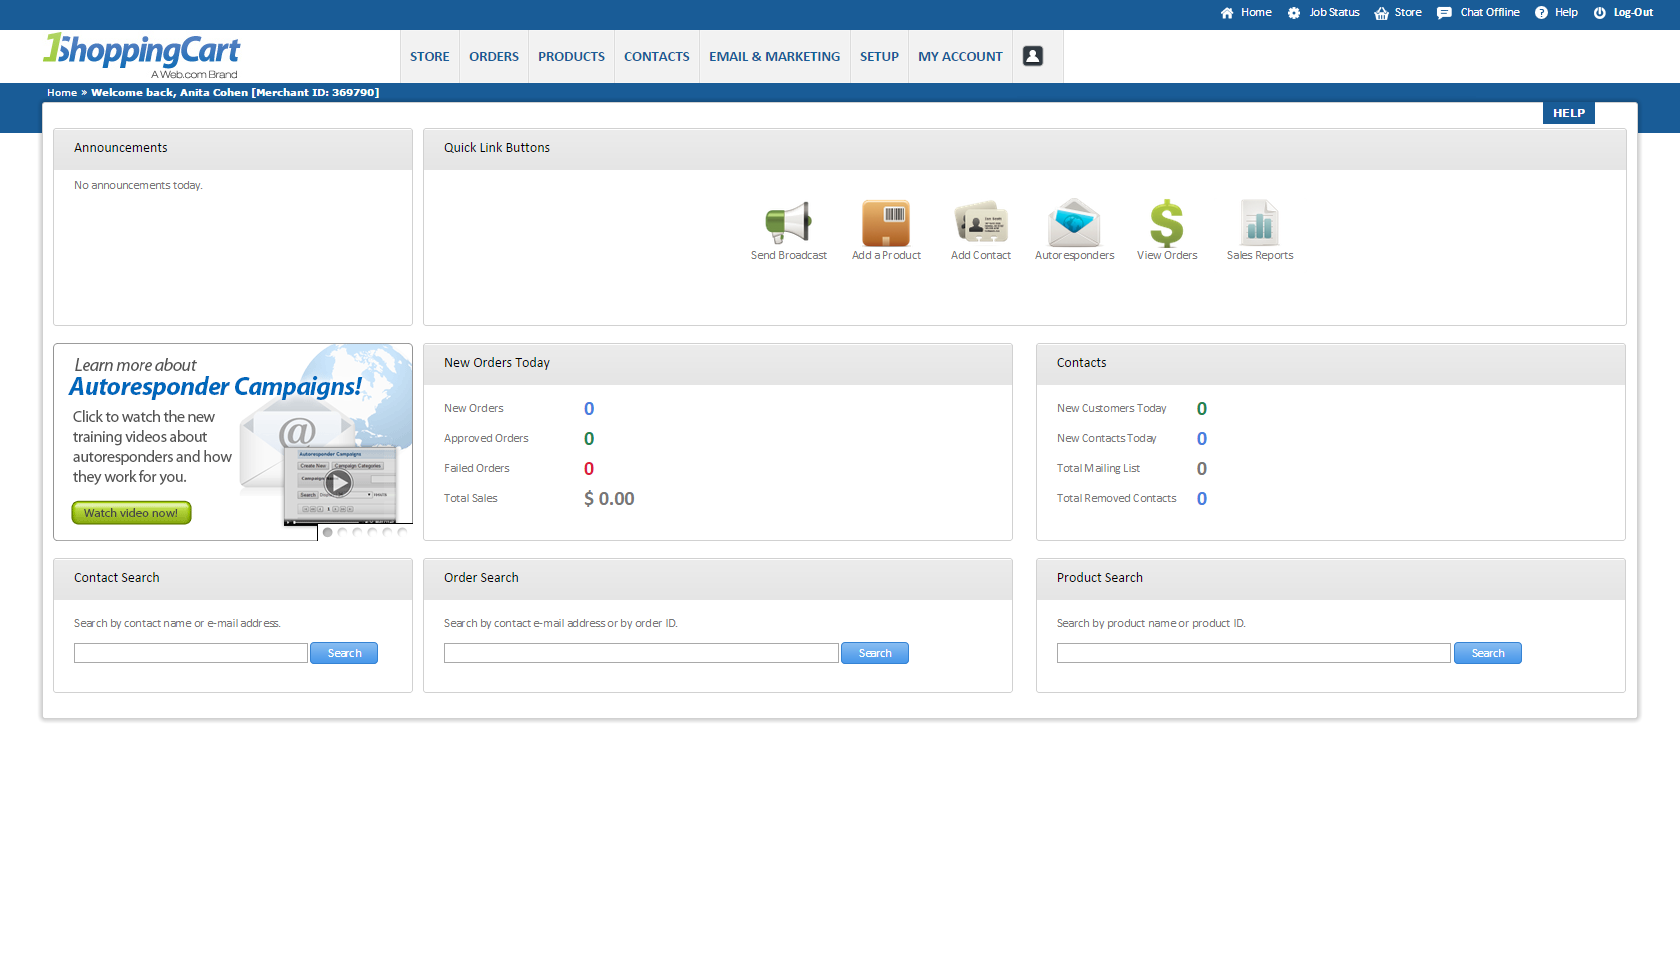Click the Product Search input box

1253,653
